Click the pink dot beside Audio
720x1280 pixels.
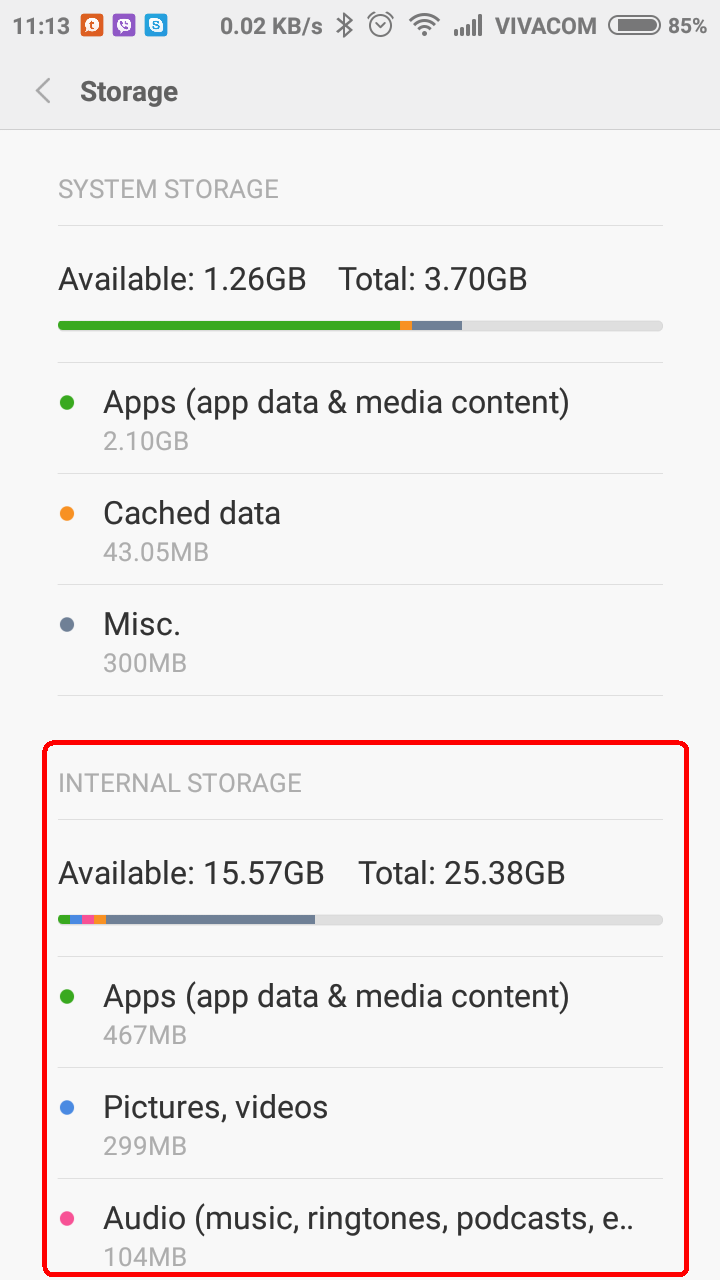pyautogui.click(x=67, y=1218)
